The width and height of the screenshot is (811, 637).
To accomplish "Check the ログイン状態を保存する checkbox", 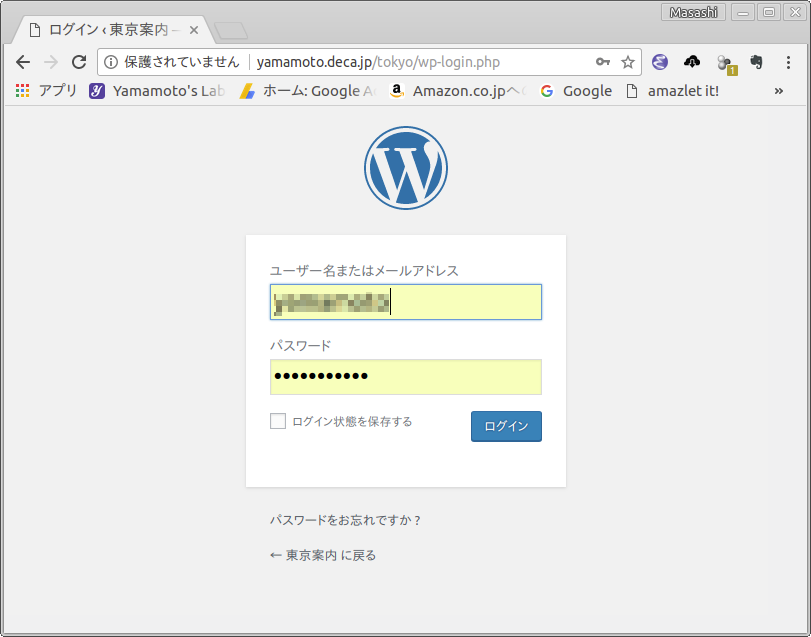I will tap(278, 421).
